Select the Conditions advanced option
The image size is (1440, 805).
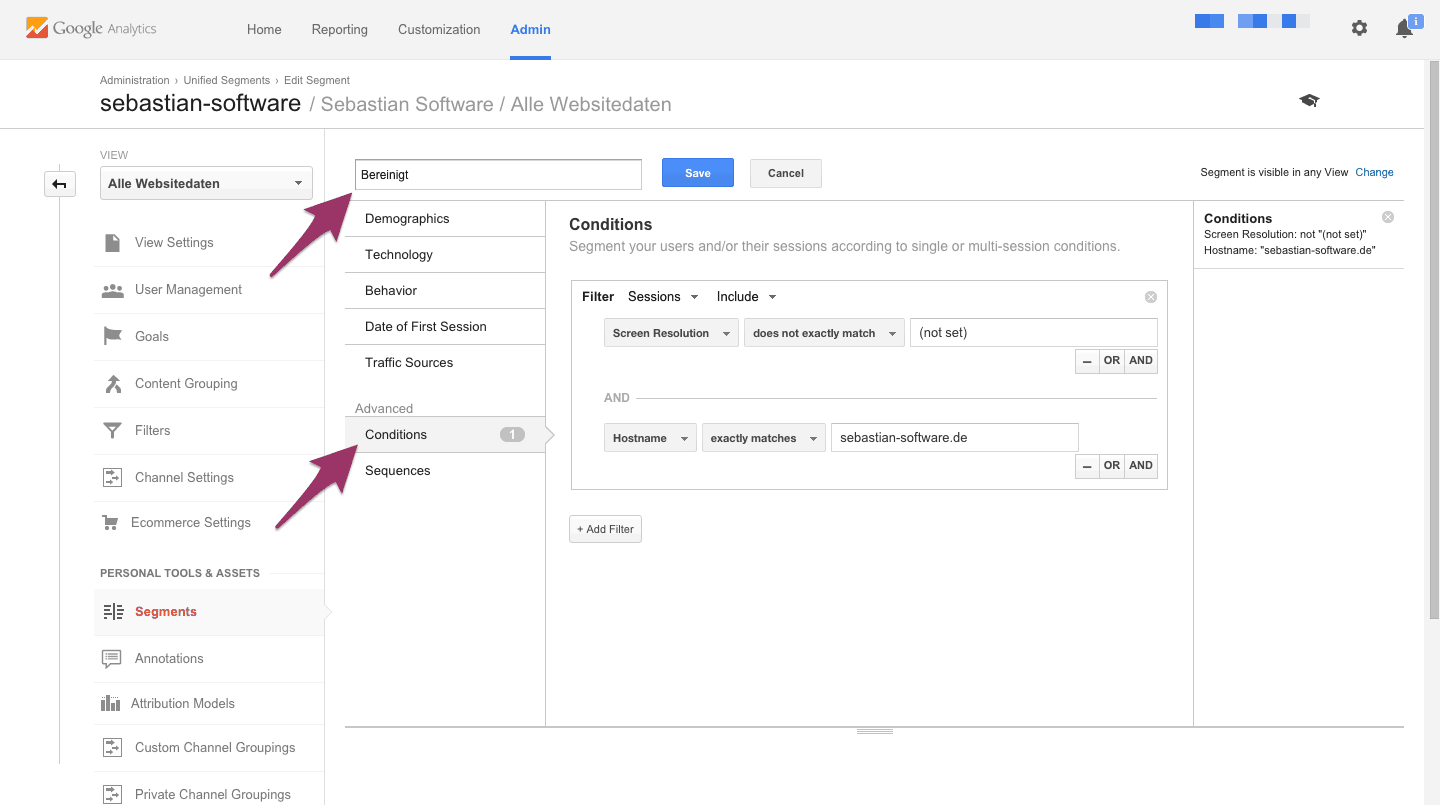[445, 435]
